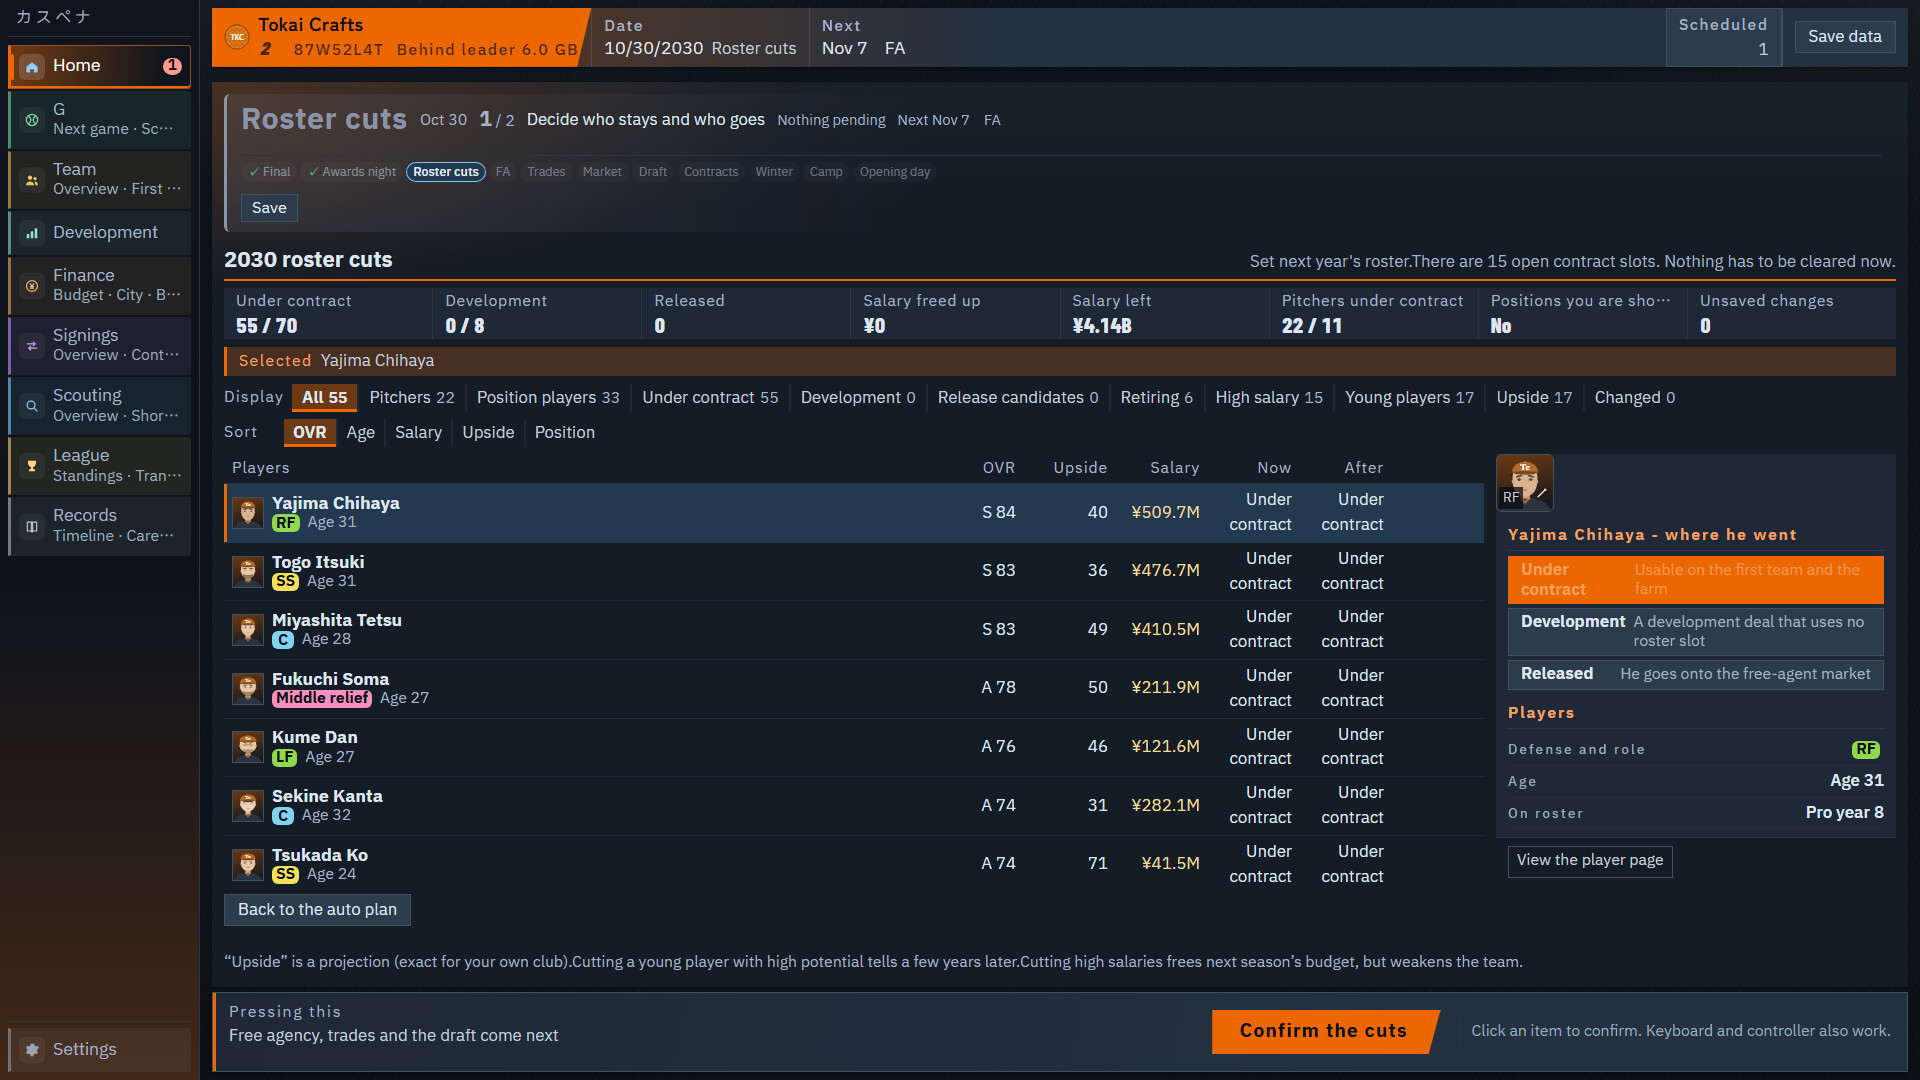Click Back to the auto plan
The width and height of the screenshot is (1920, 1080).
pyautogui.click(x=317, y=910)
